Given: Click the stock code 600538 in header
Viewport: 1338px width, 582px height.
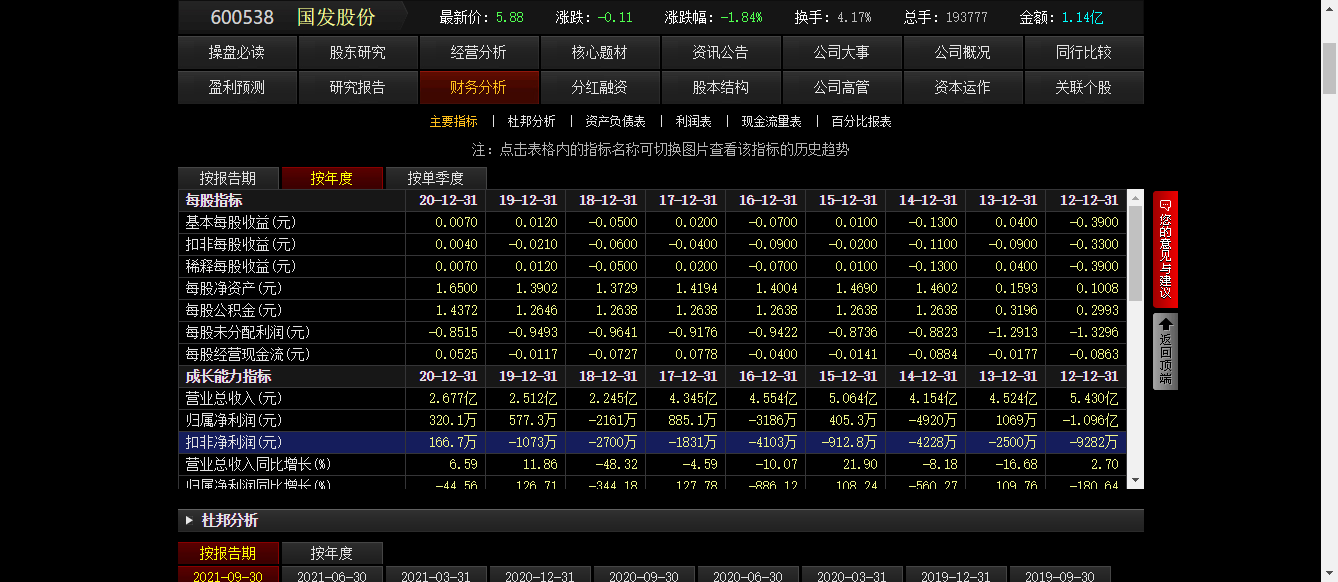Looking at the screenshot, I should (242, 17).
